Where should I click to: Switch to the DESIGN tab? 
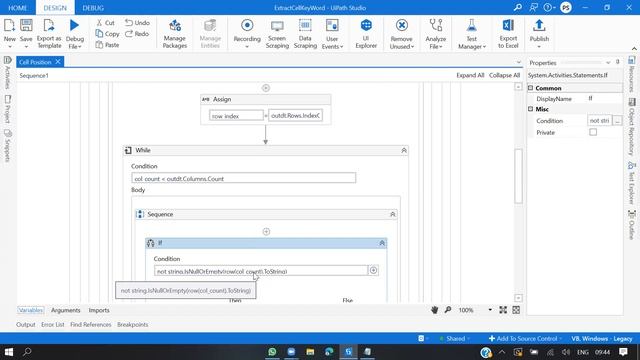(55, 8)
